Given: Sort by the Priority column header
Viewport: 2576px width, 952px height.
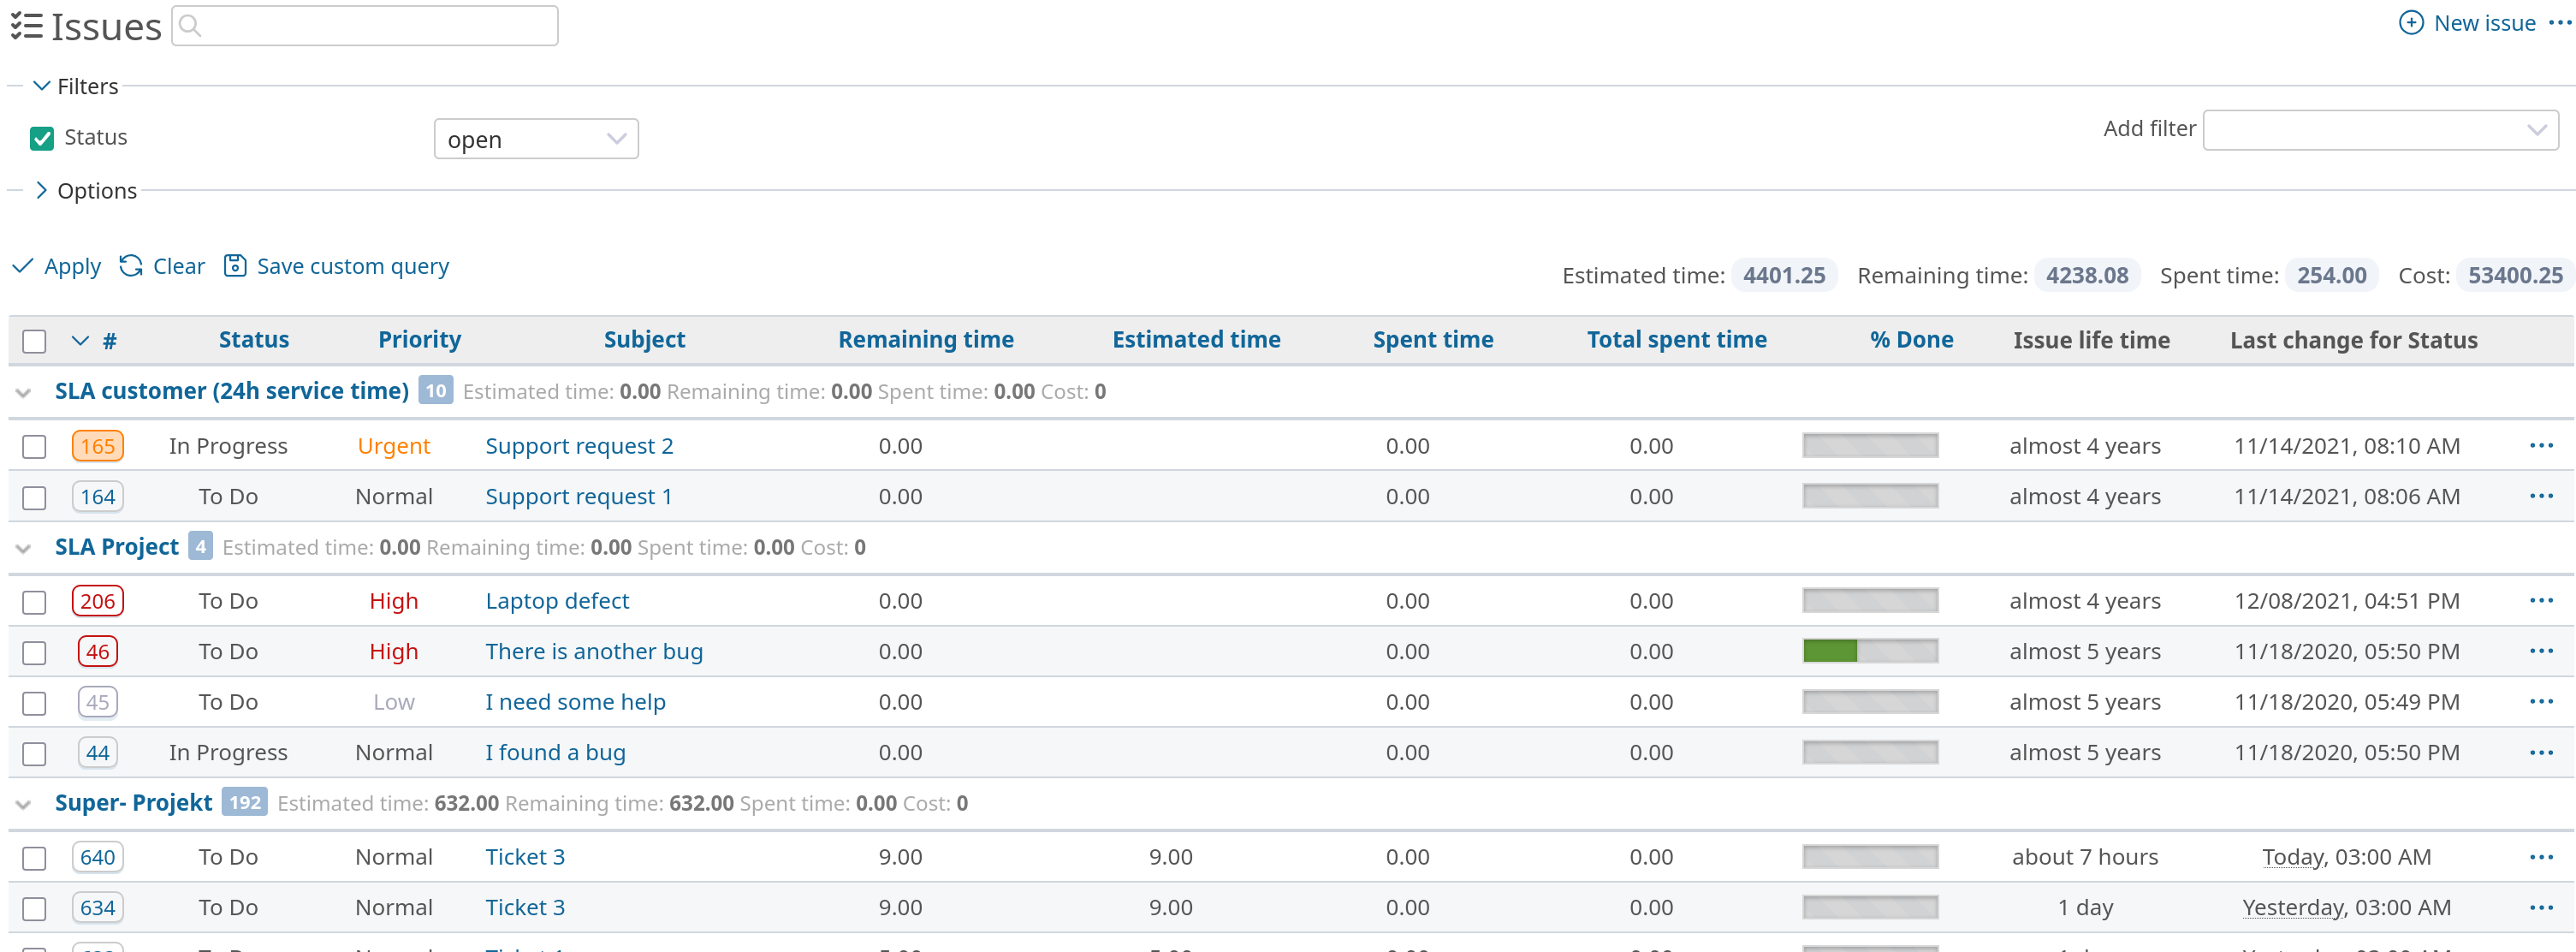Looking at the screenshot, I should click(419, 340).
